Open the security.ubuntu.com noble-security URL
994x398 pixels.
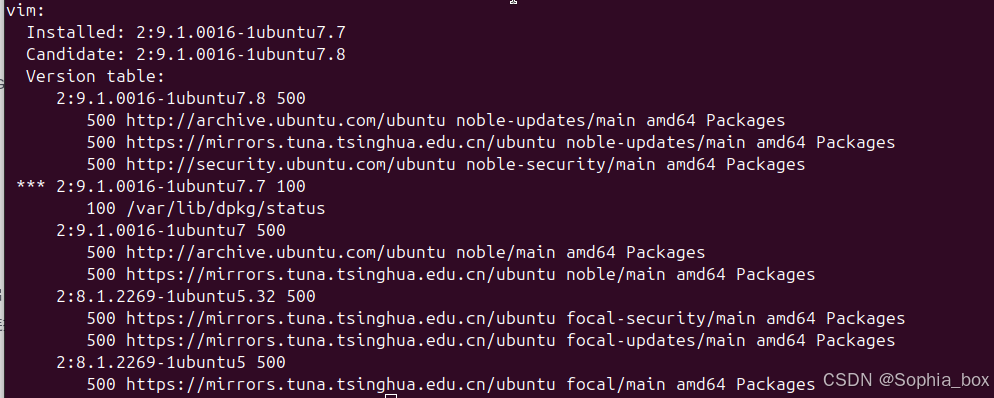click(x=291, y=165)
